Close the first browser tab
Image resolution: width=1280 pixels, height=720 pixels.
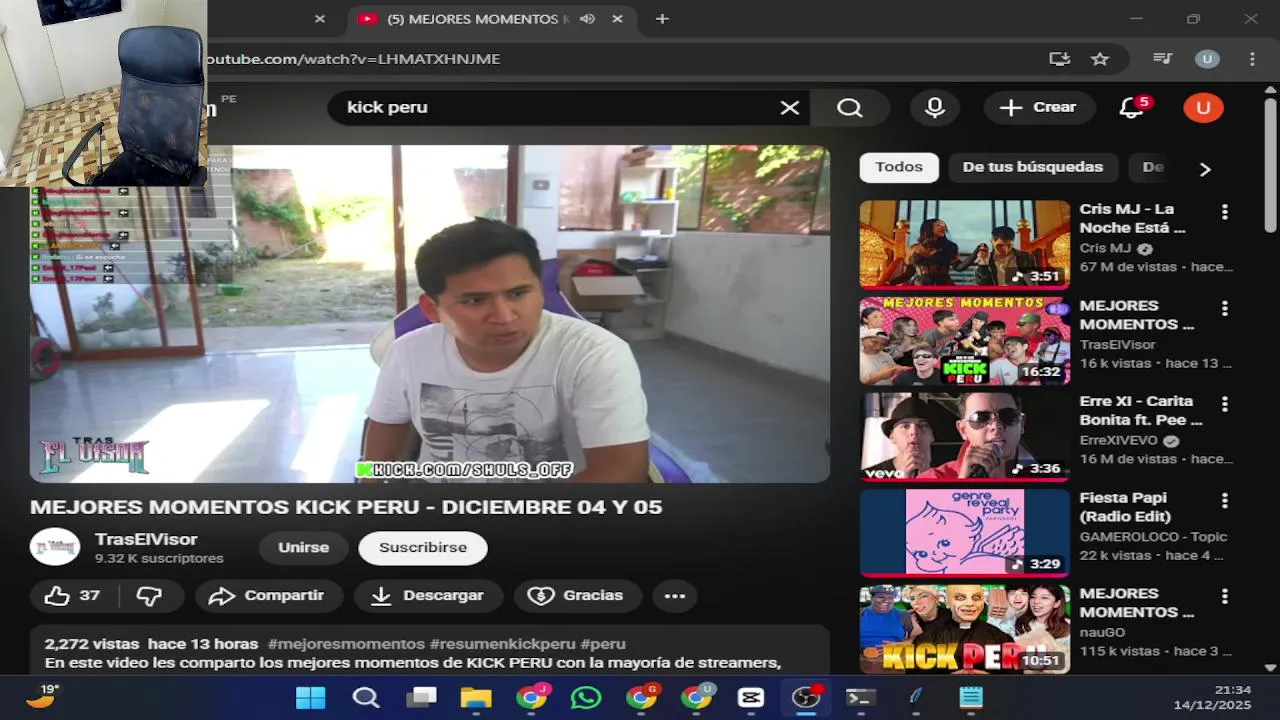click(320, 19)
